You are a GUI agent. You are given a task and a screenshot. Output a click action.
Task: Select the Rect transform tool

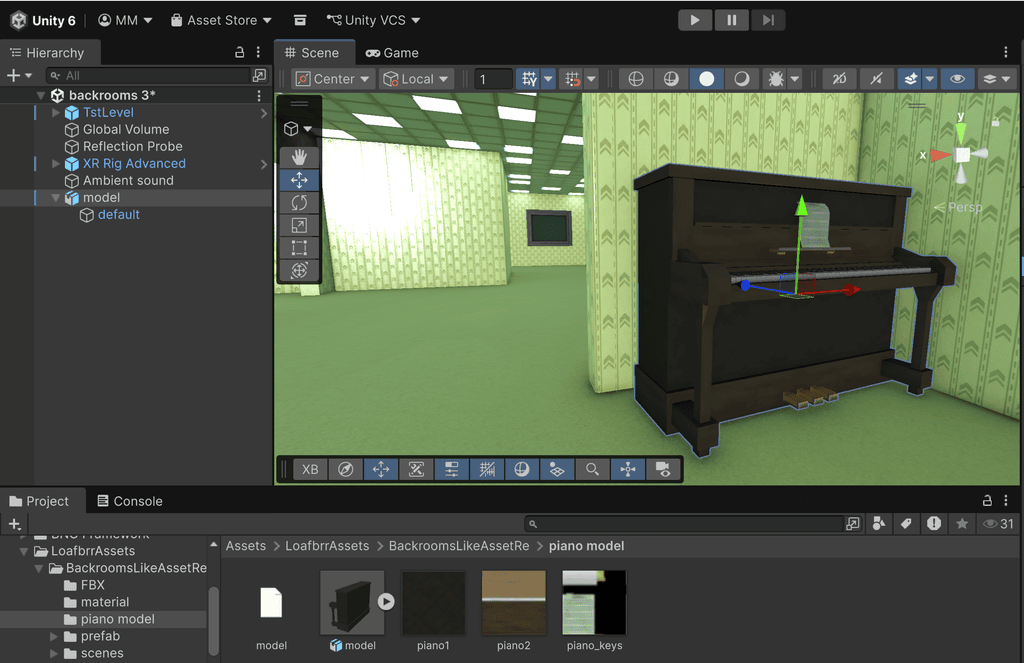tap(299, 248)
